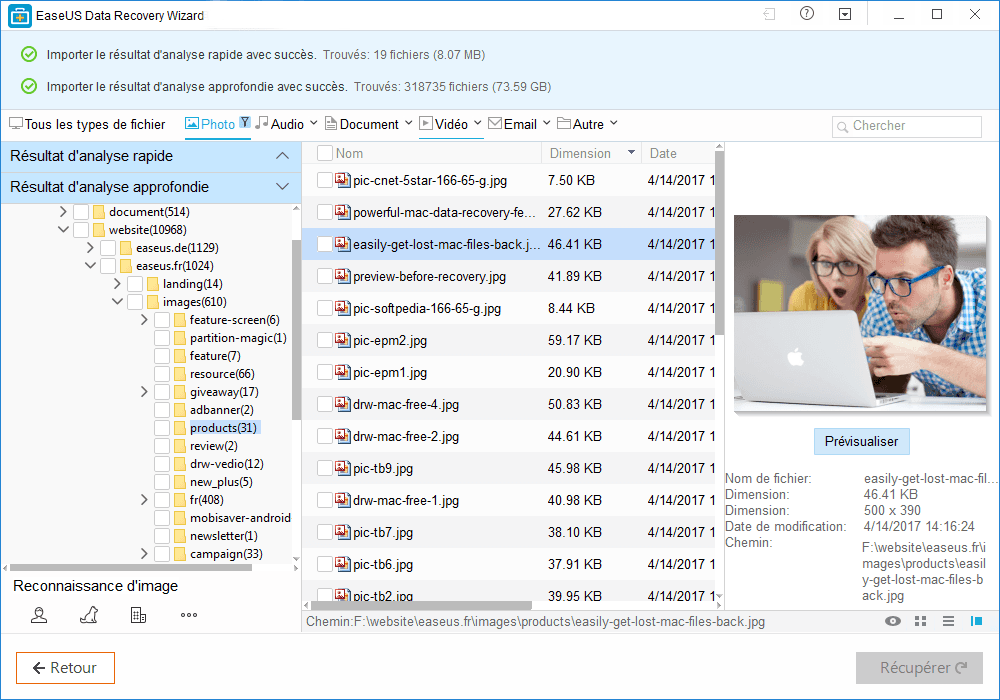Check the website(10968) folder checkbox

[x=81, y=230]
